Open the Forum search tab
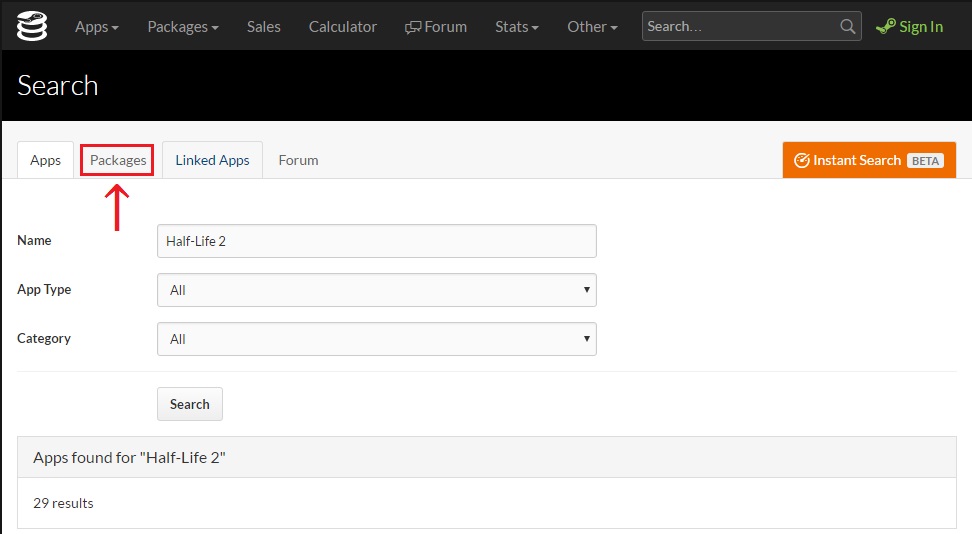972x534 pixels. tap(298, 160)
